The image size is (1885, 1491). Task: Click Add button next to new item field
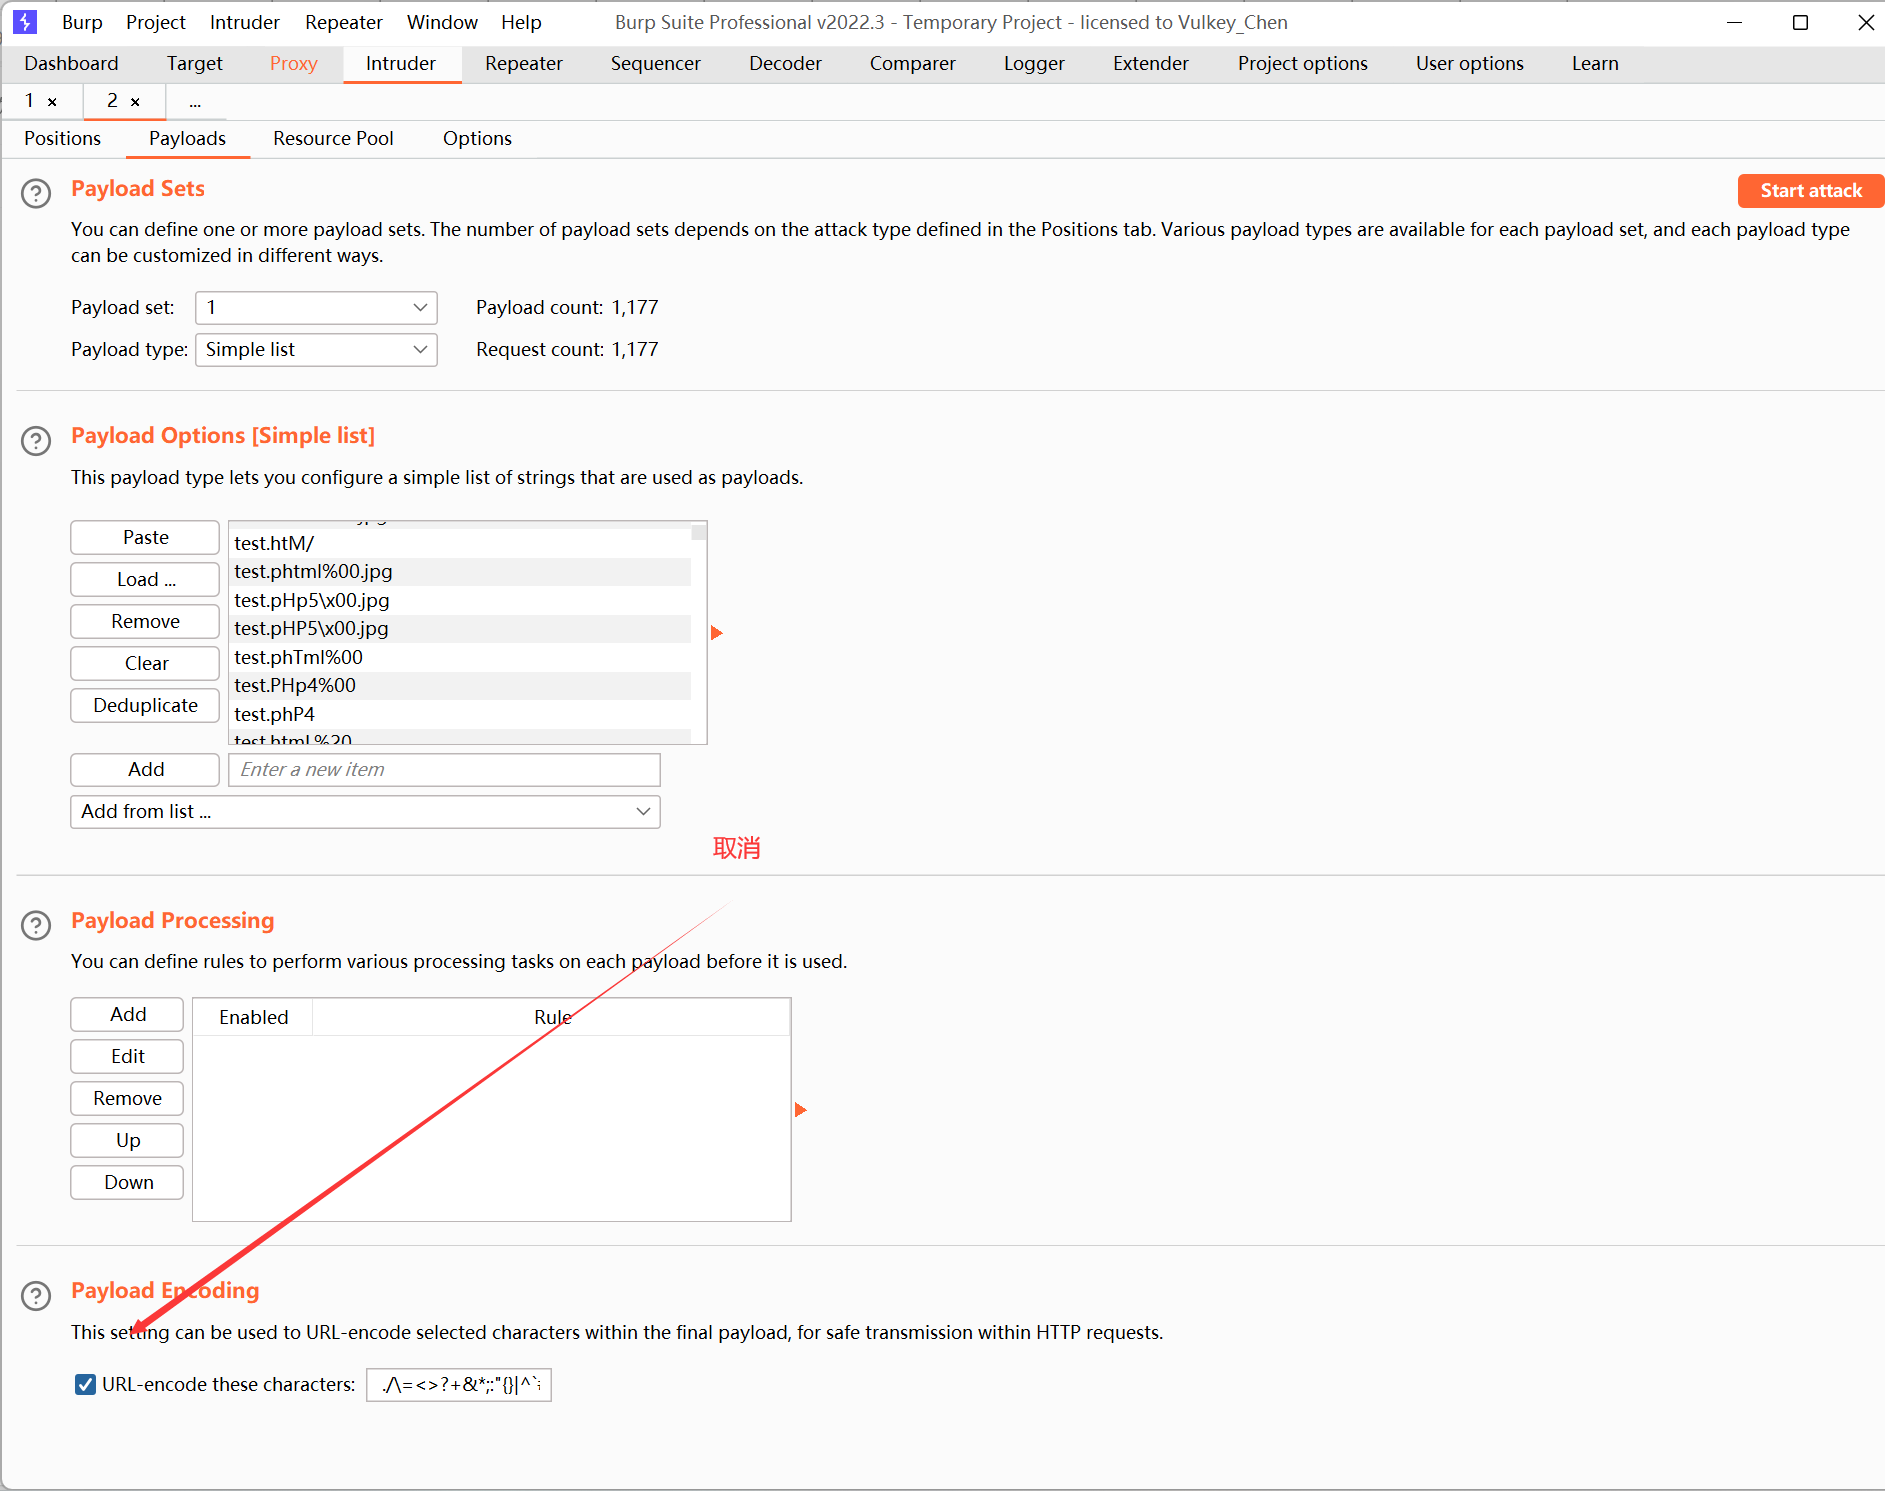(145, 770)
